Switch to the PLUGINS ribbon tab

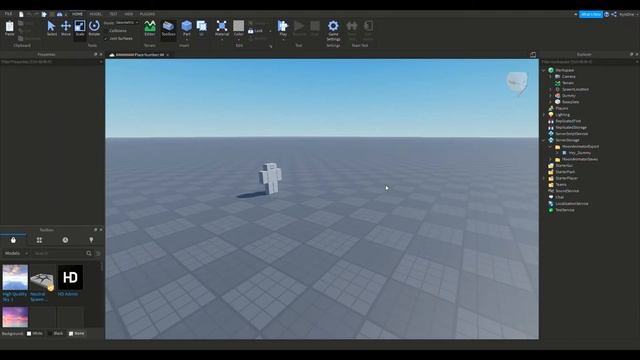[x=147, y=14]
